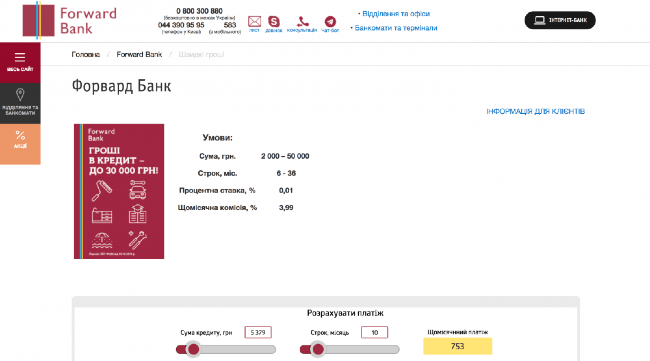650x361 pixels.
Task: Click the monthly commission value 3,99
Action: [x=286, y=208]
